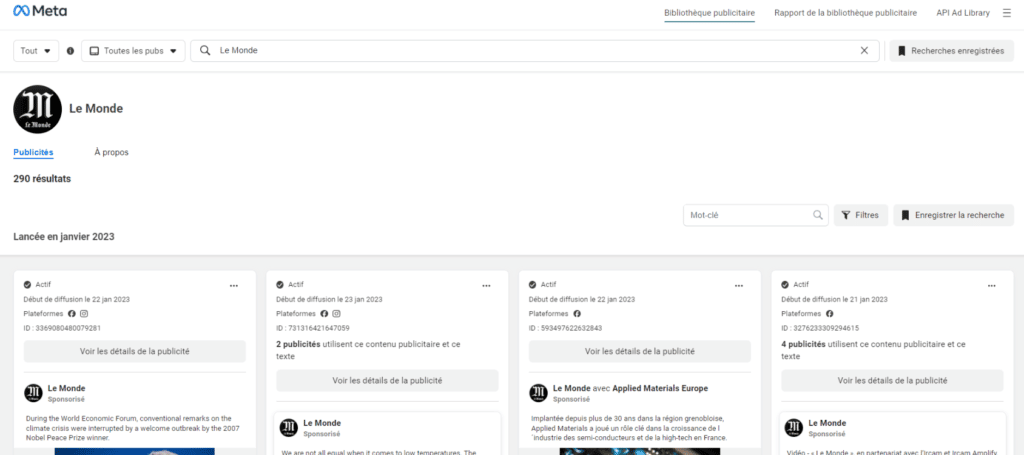Click 2 publicités utilisent ce contenu text
This screenshot has height=455, width=1024.
click(368, 350)
